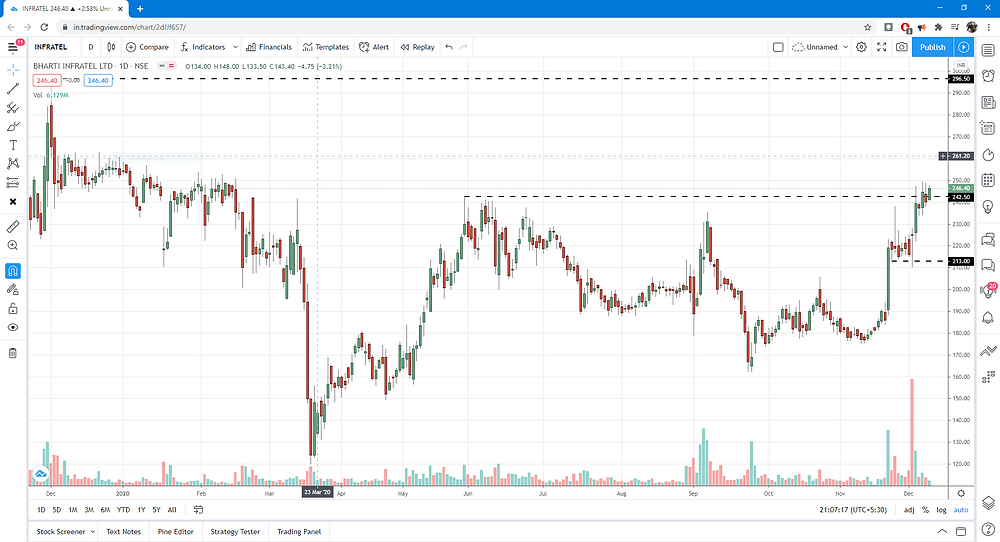Screen dimensions: 1000x542
Task: Click the 5Y time range button
Action: coord(156,509)
